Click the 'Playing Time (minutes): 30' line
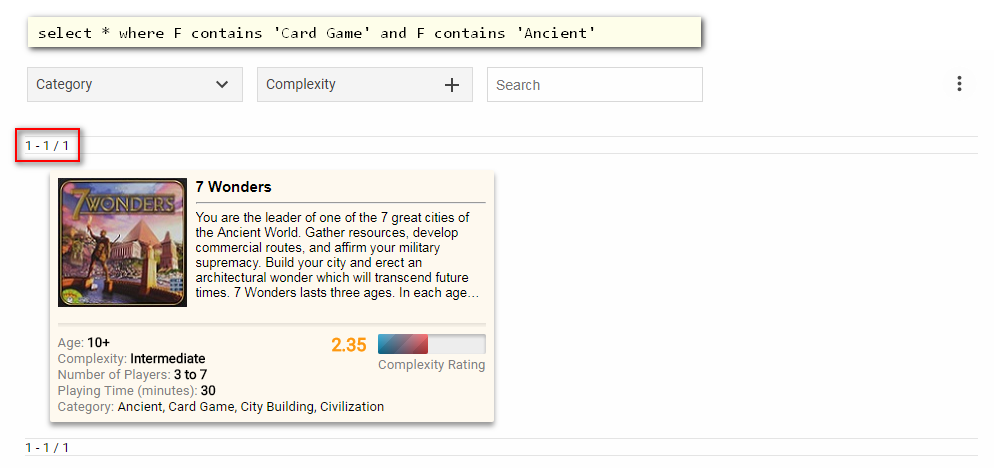The width and height of the screenshot is (994, 468). coord(136,391)
